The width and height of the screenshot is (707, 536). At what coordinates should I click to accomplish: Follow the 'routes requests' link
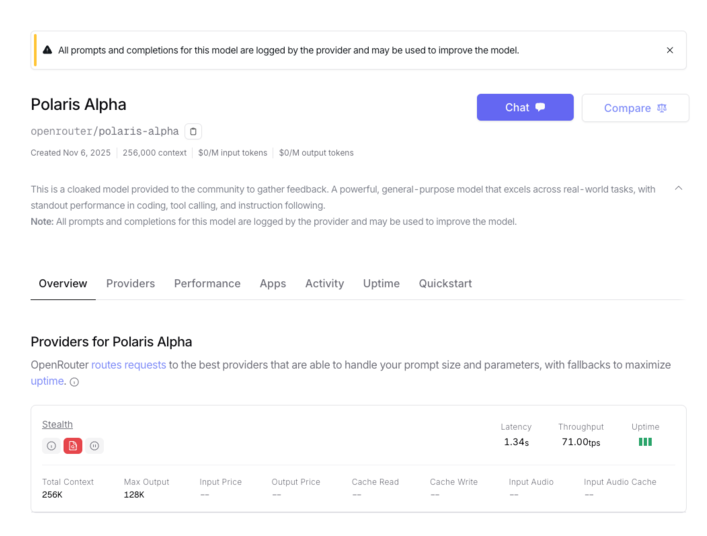[x=128, y=365]
